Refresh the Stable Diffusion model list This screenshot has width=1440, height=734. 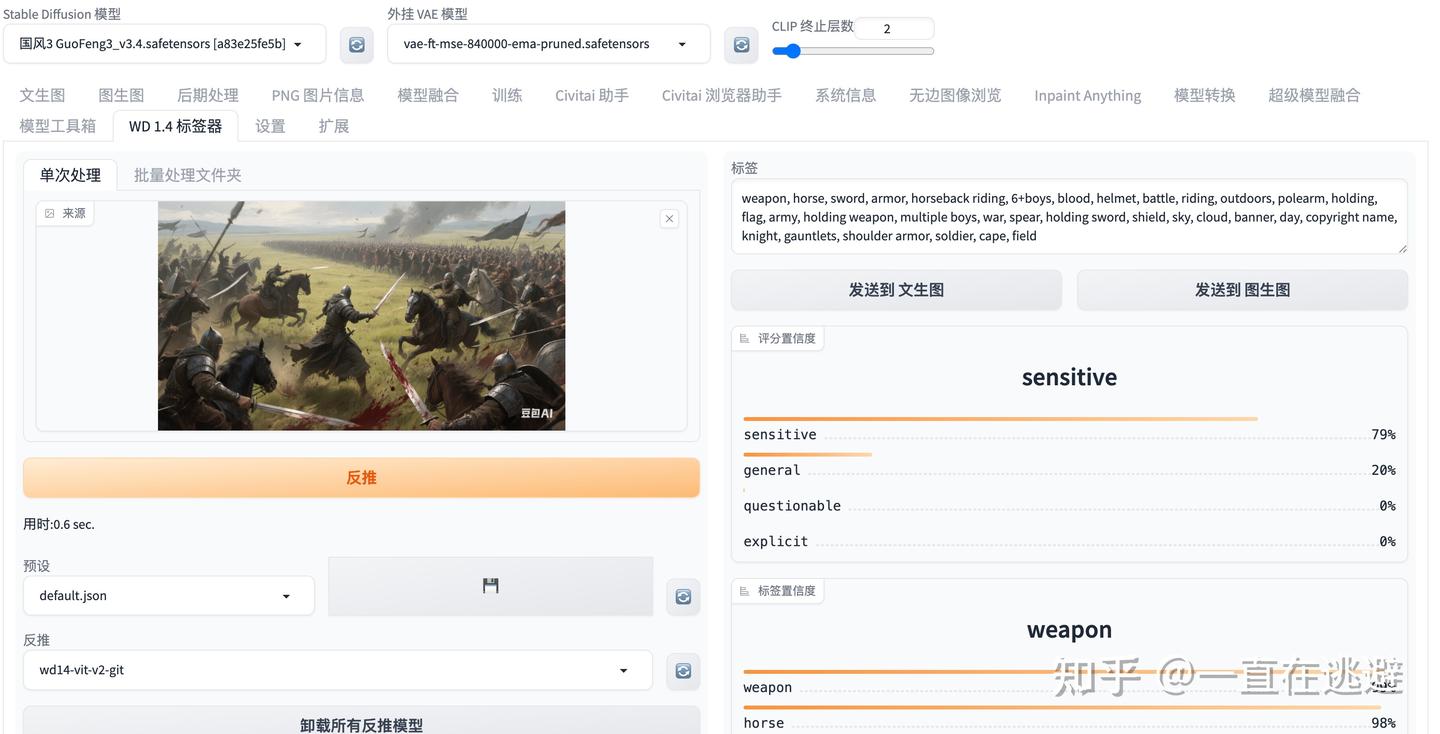[x=356, y=44]
